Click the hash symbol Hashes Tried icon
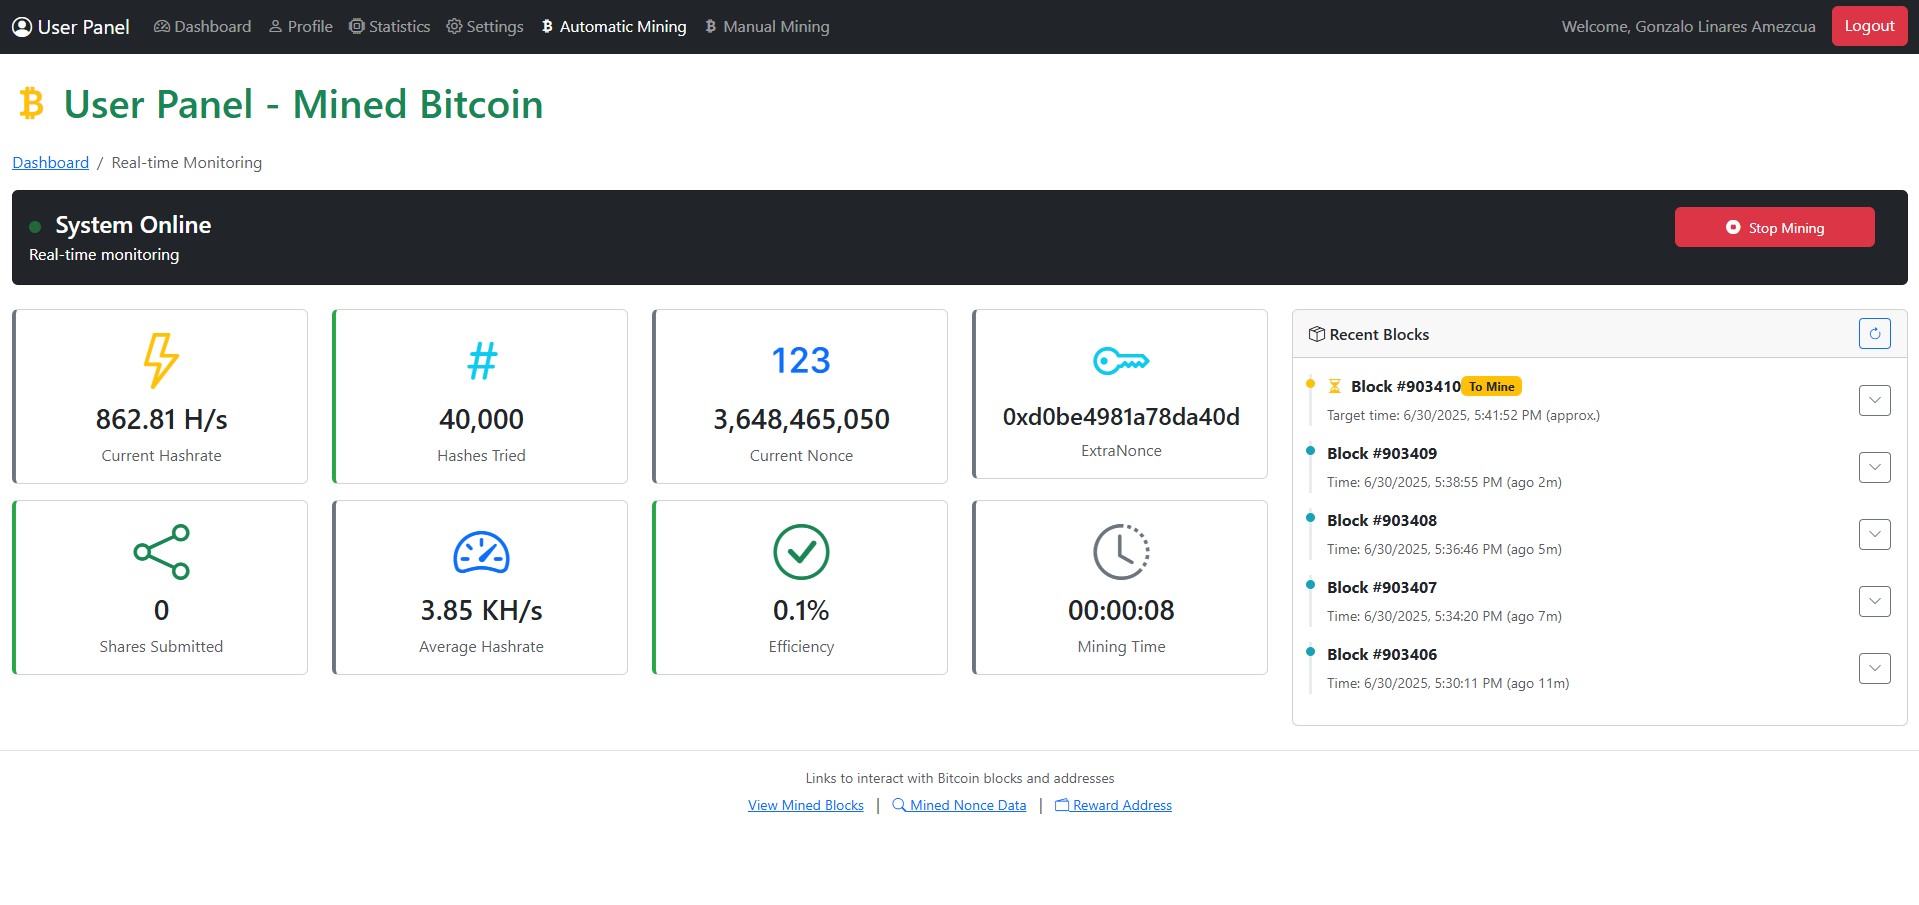Image resolution: width=1919 pixels, height=905 pixels. point(482,361)
